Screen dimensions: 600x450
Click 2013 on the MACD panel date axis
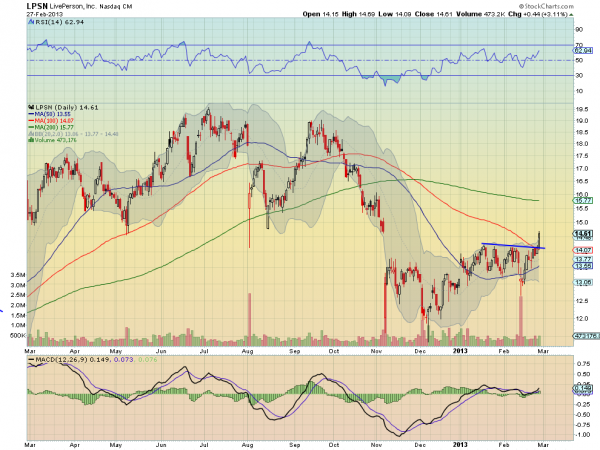[460, 444]
